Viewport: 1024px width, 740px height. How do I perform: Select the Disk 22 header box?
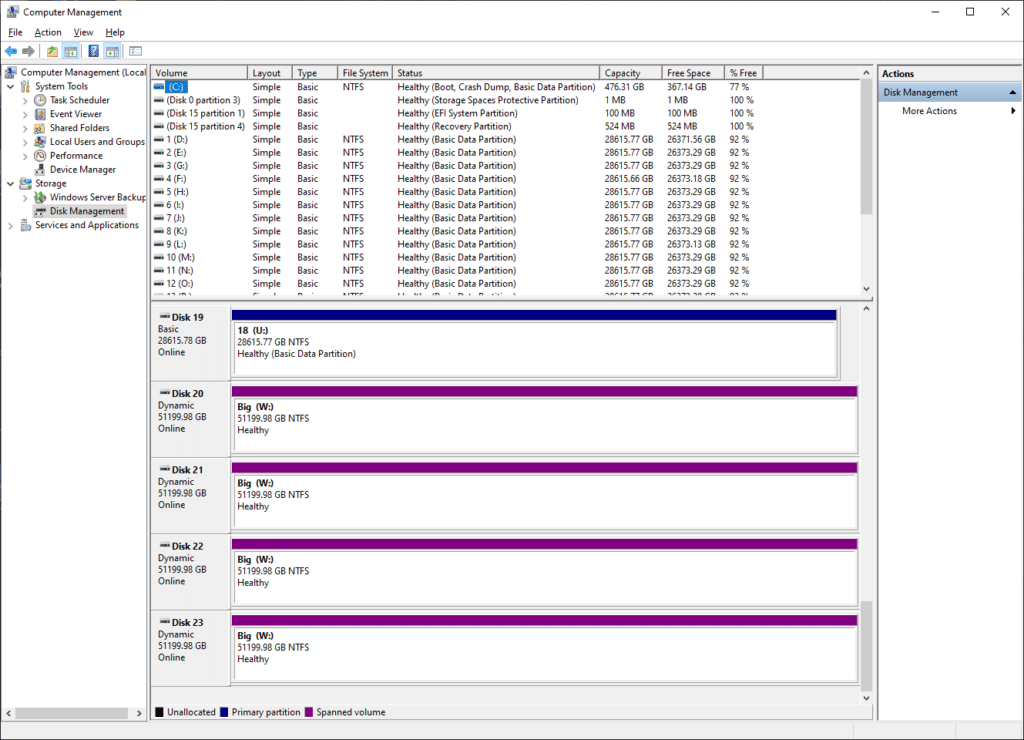[x=190, y=572]
